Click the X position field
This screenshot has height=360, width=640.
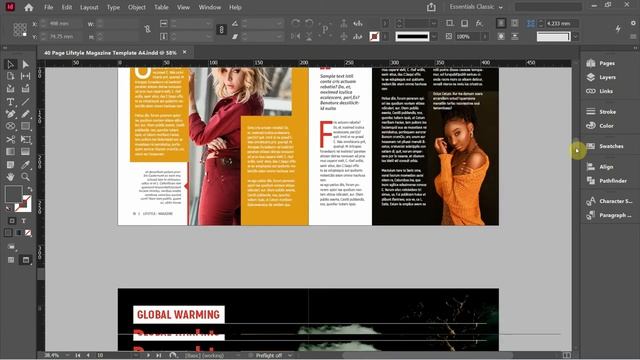click(61, 24)
